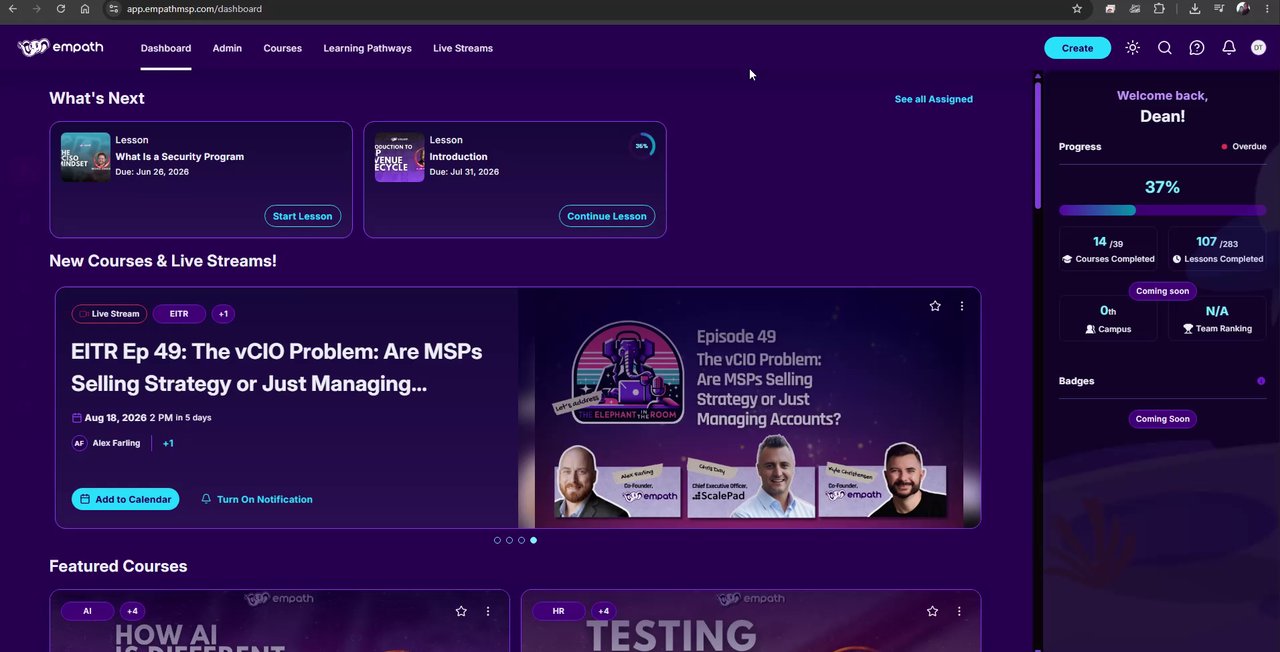Click the See all Assigned link
Image resolution: width=1280 pixels, height=652 pixels.
pos(933,99)
